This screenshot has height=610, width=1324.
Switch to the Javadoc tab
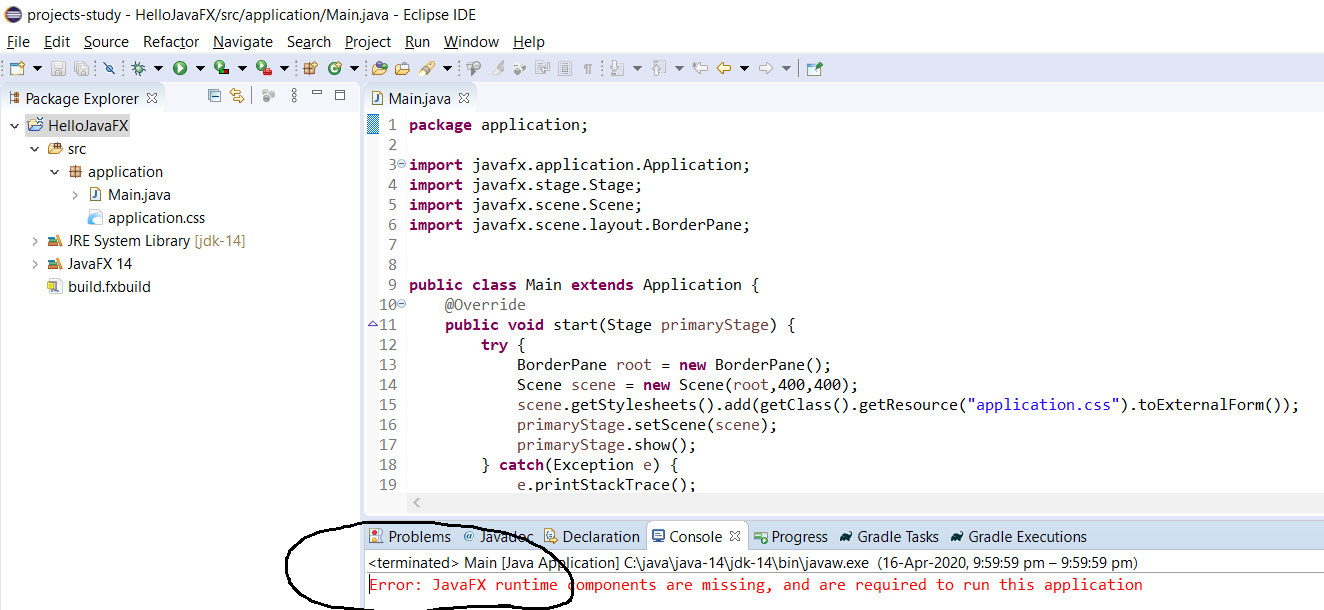[497, 537]
